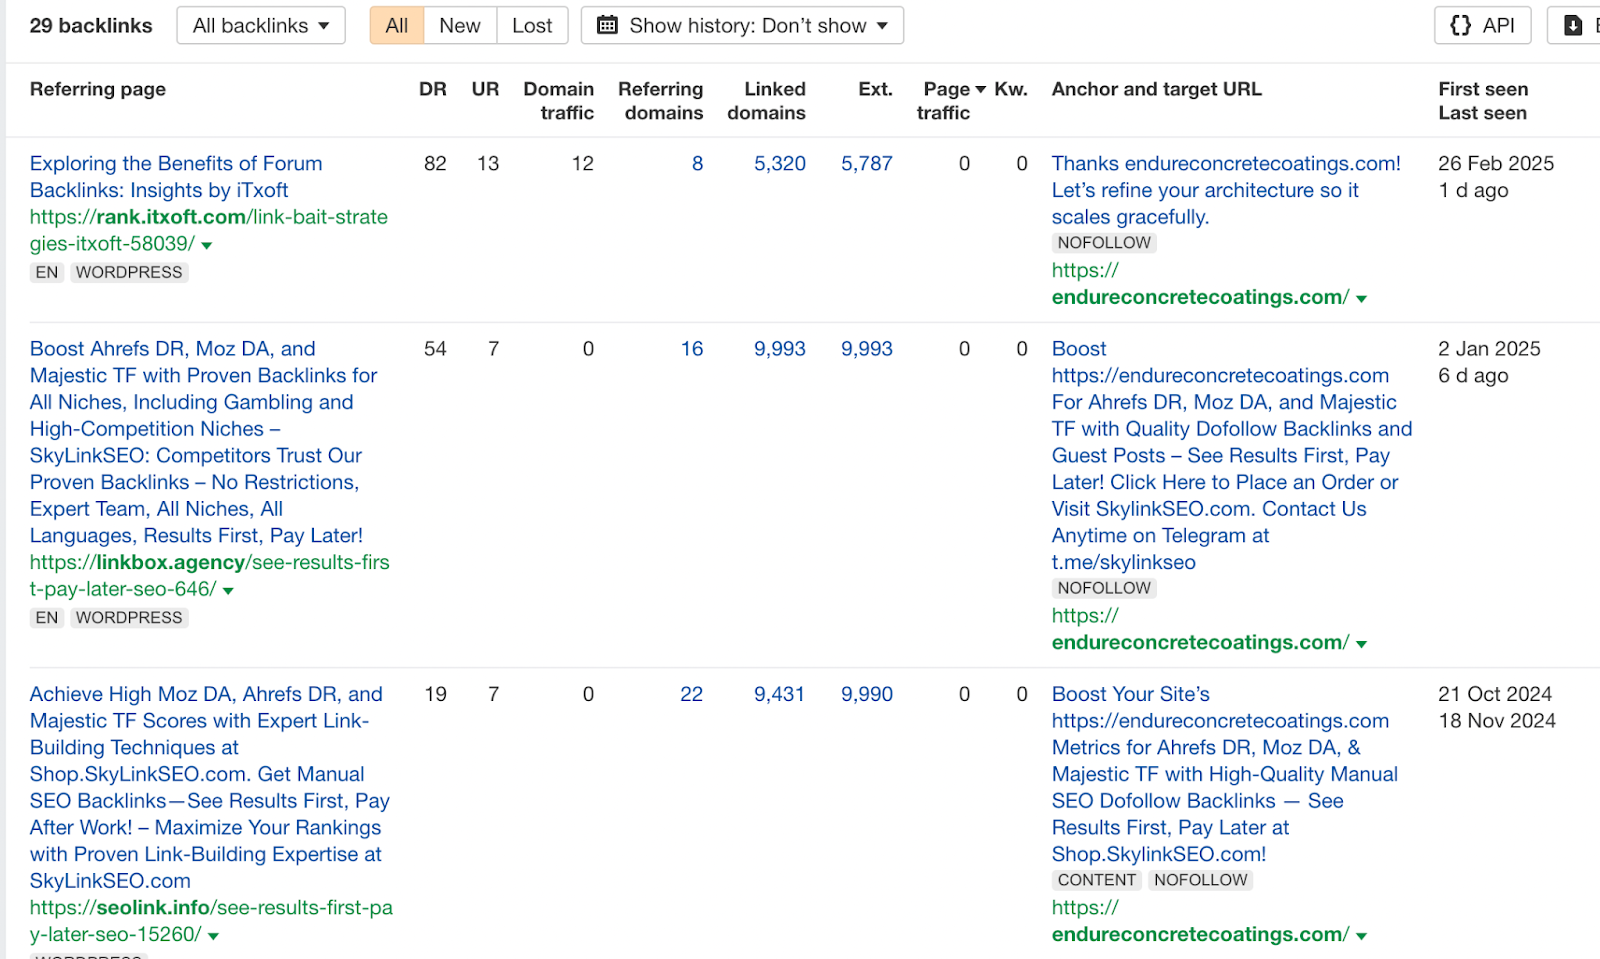Open the rank.itxoft.com referring URL
Viewport: 1600px width, 959px height.
tap(209, 230)
